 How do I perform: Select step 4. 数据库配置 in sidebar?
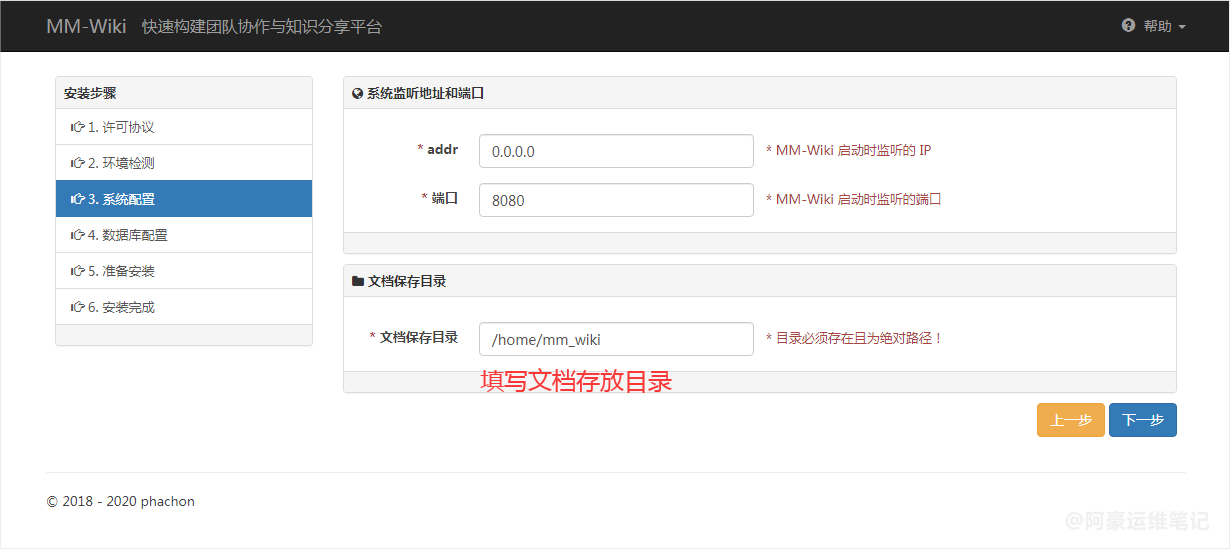tap(184, 235)
